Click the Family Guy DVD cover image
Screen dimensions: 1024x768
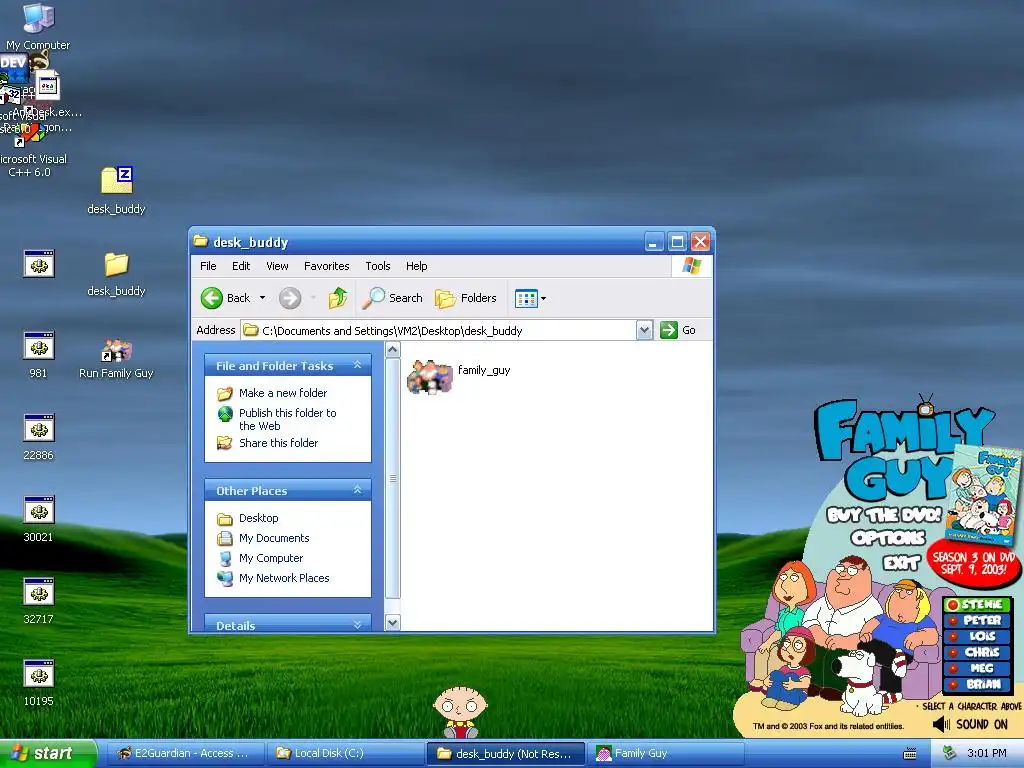coord(984,494)
